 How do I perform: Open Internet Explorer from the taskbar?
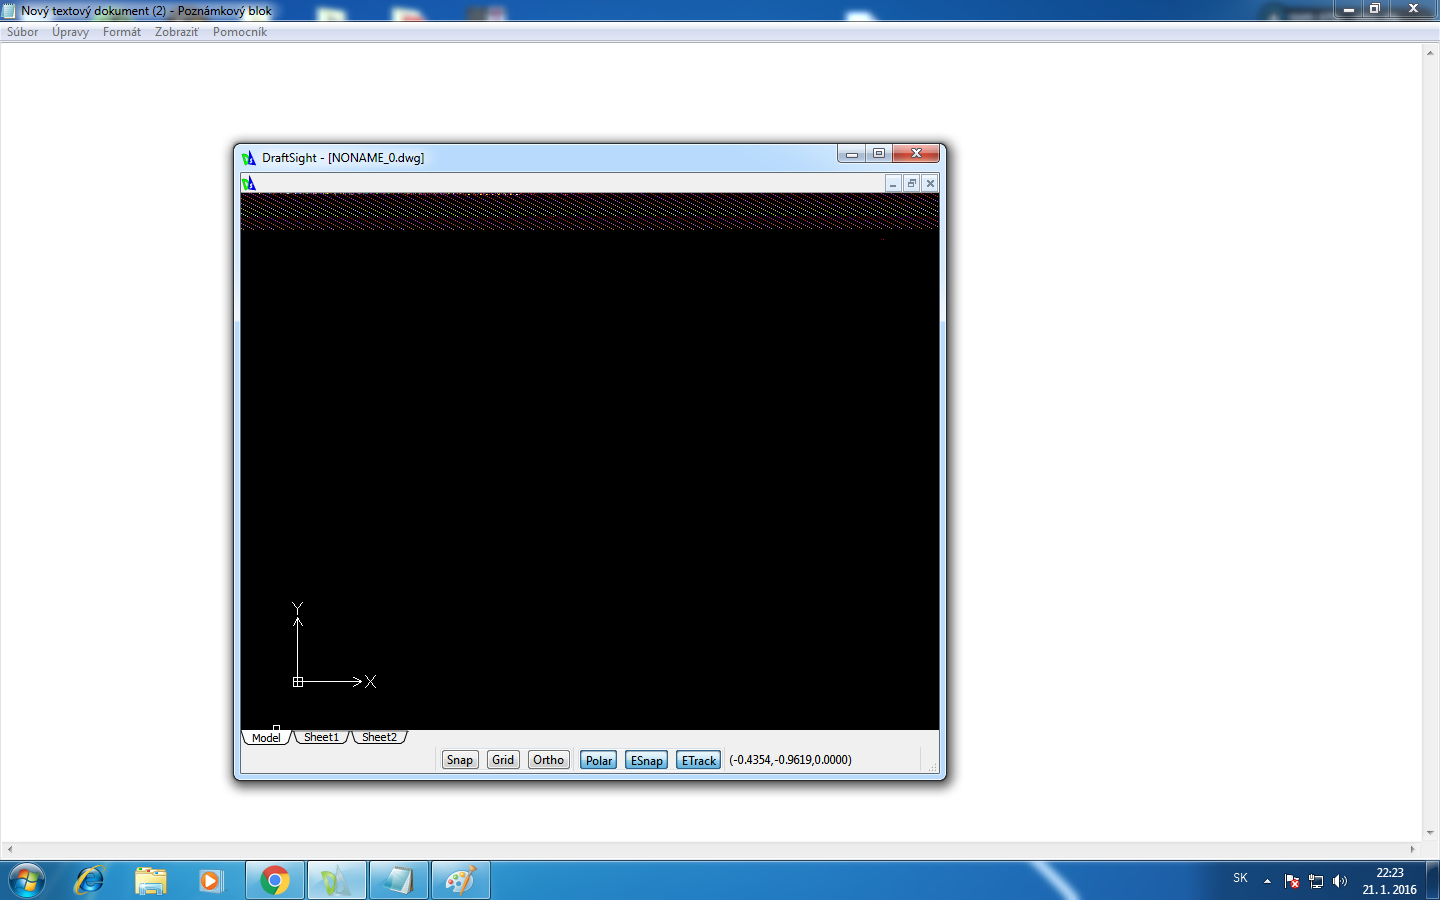click(x=89, y=881)
